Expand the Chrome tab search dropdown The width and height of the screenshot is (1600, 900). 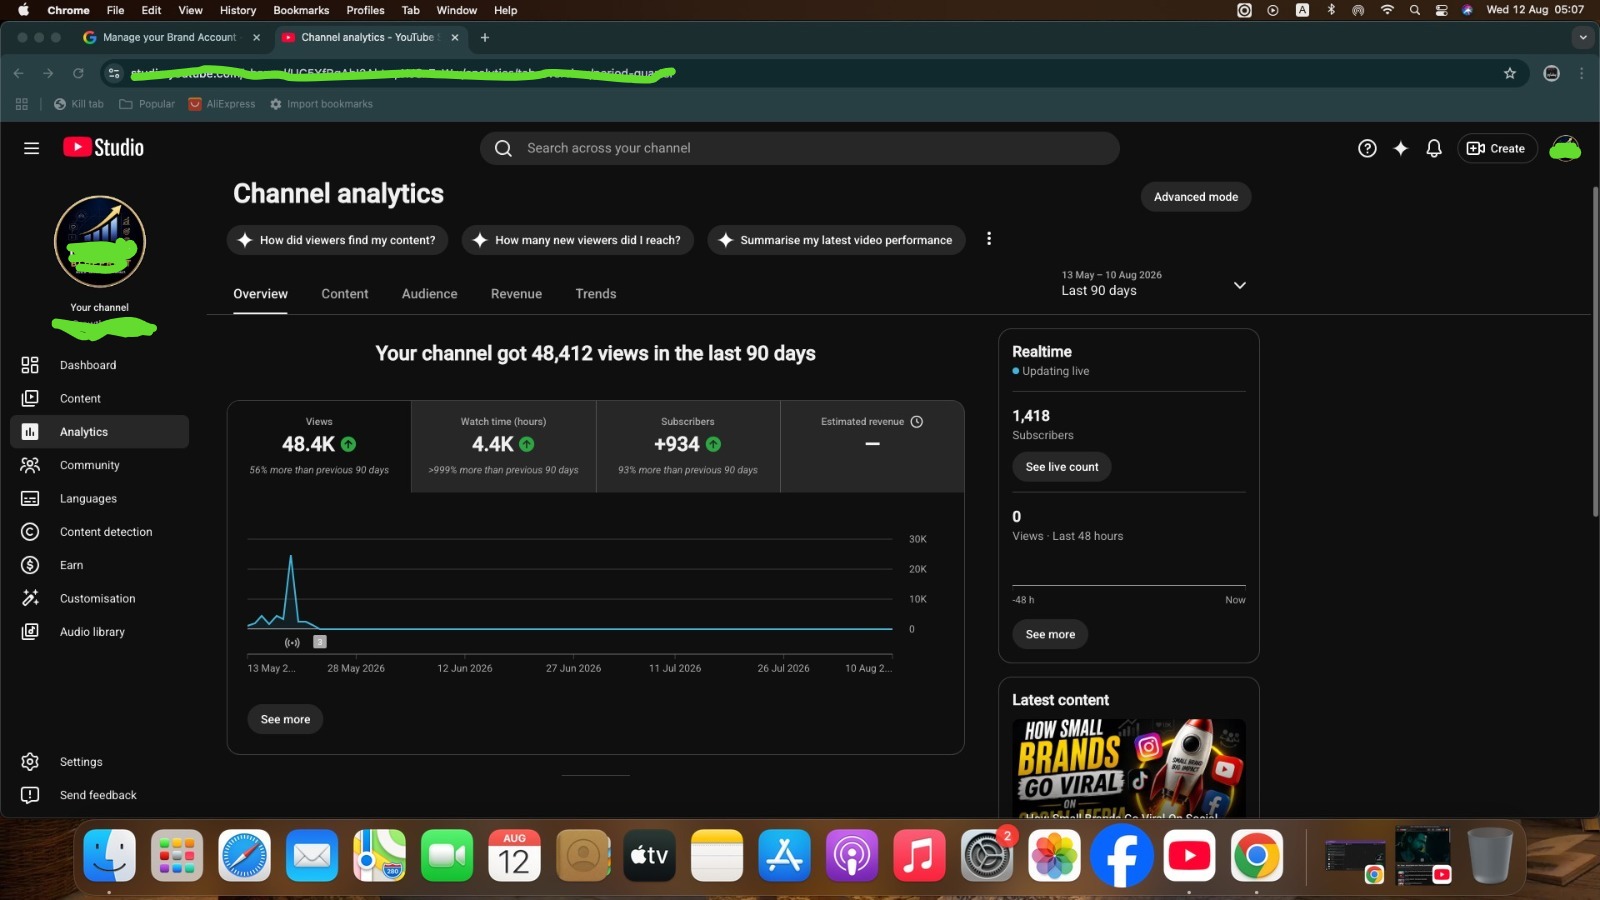pyautogui.click(x=1582, y=37)
